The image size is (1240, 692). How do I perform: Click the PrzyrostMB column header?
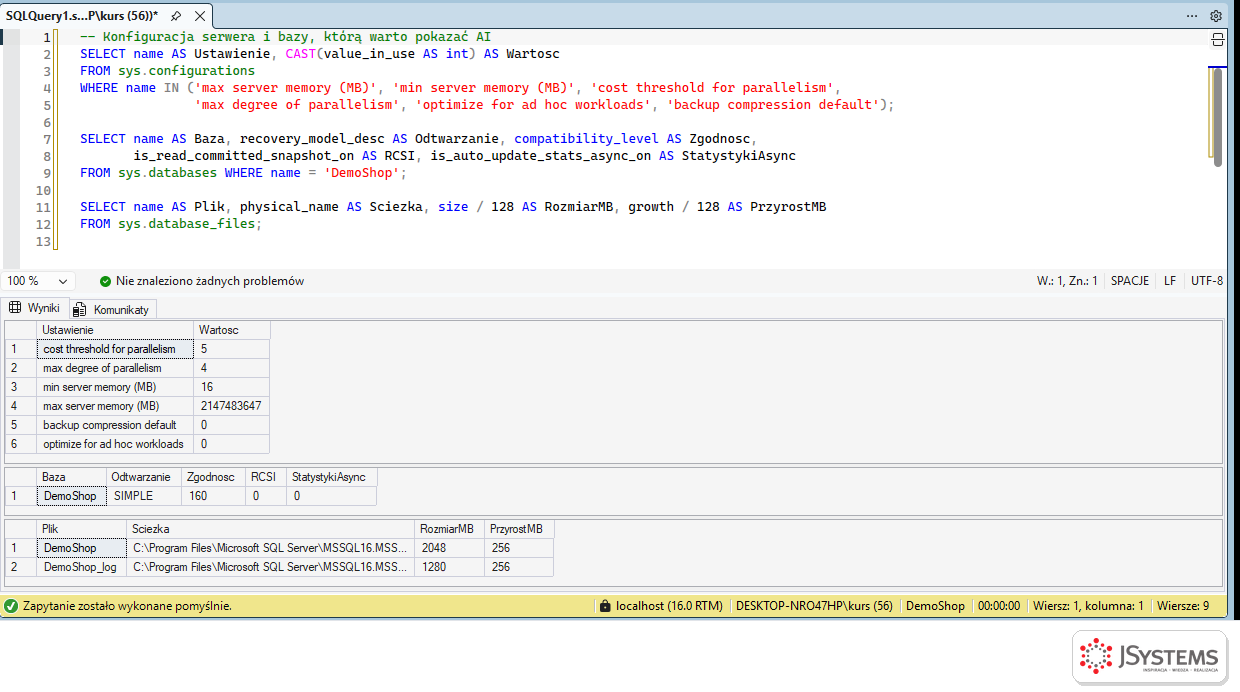(x=519, y=529)
